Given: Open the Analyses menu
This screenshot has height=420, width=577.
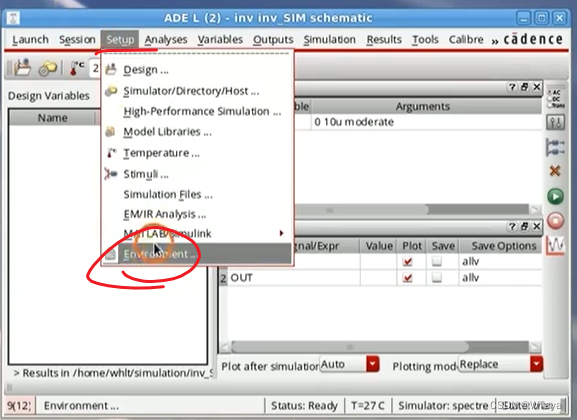Looking at the screenshot, I should pos(166,39).
